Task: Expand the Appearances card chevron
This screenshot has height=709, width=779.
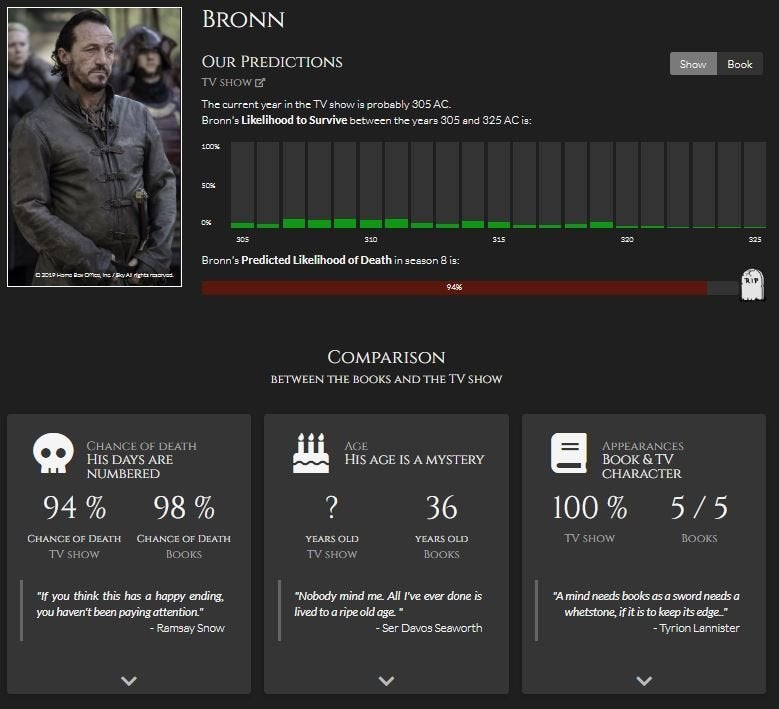Action: (x=644, y=680)
